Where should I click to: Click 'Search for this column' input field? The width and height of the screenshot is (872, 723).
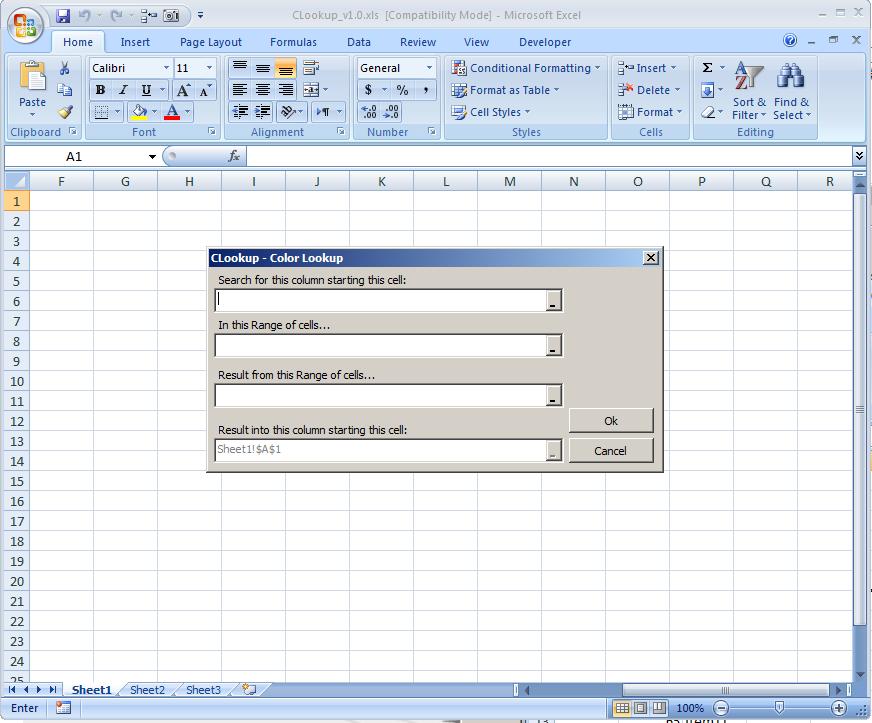(x=381, y=300)
